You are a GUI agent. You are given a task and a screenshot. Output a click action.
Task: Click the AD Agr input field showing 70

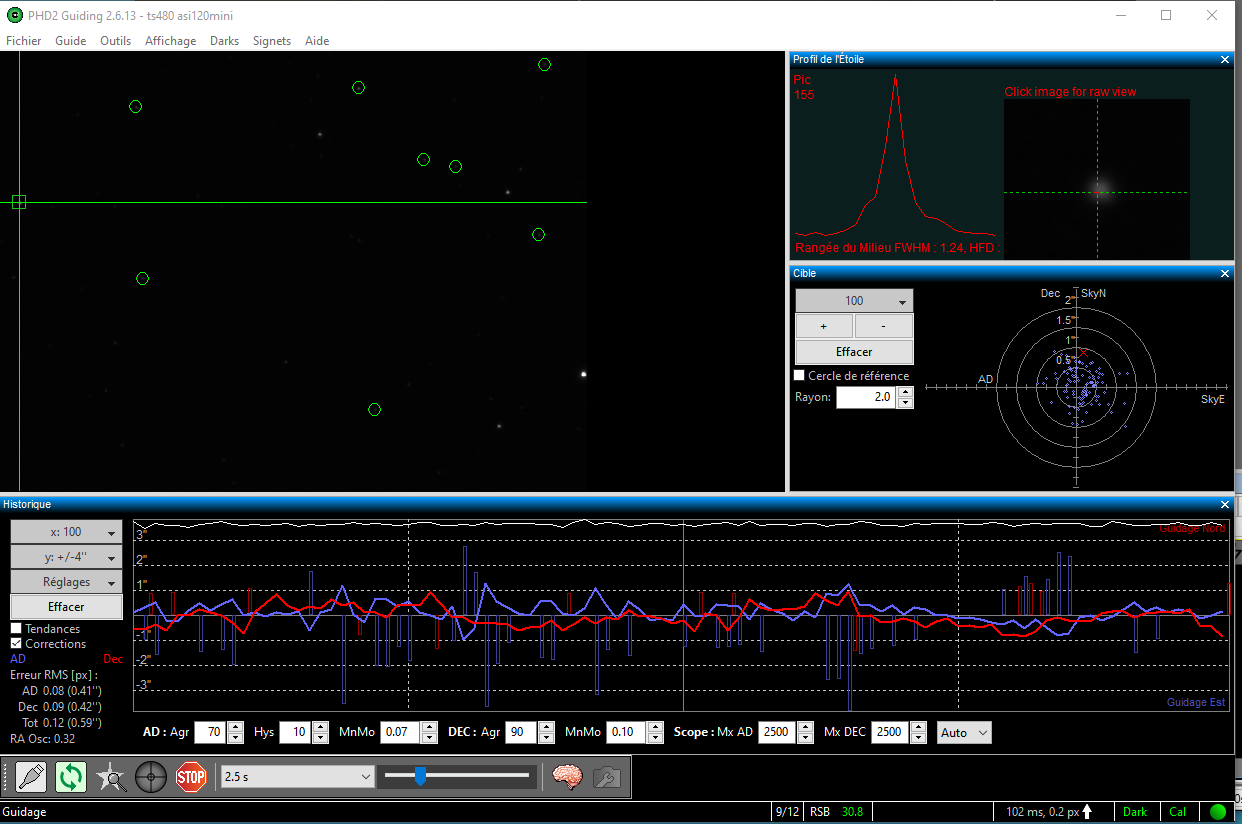(210, 733)
